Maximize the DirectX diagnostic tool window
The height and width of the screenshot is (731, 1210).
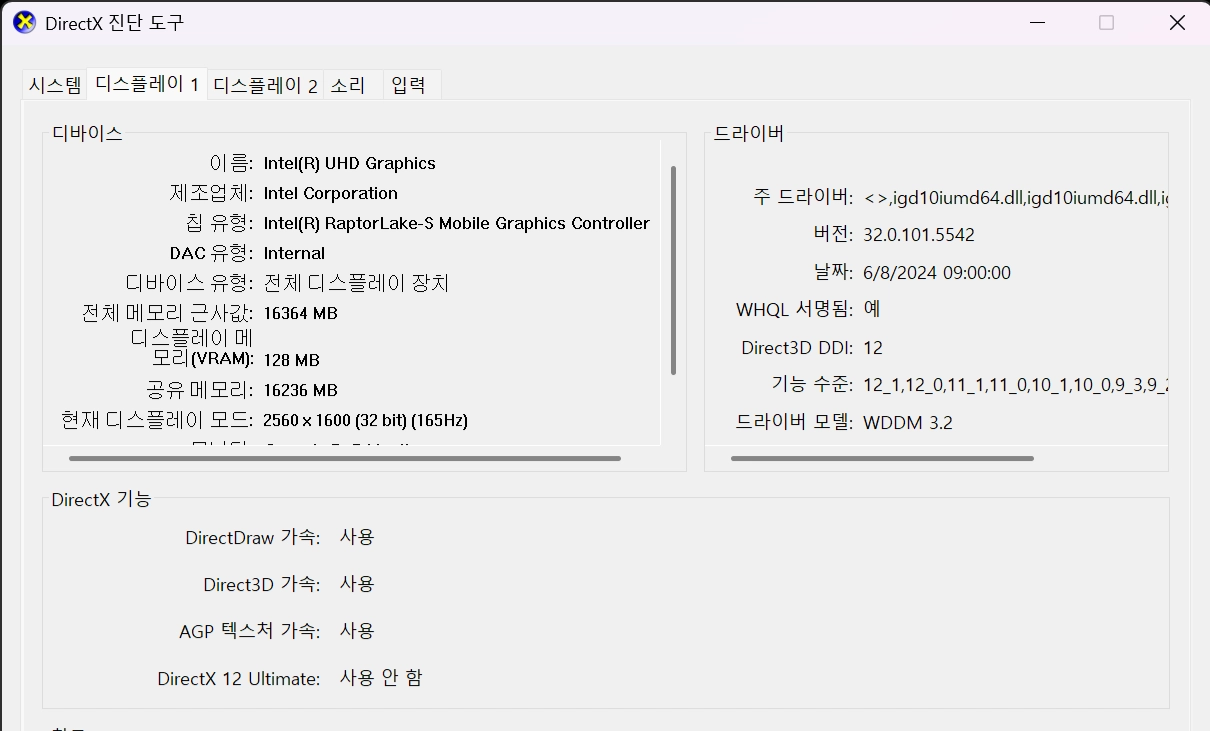tap(1106, 22)
